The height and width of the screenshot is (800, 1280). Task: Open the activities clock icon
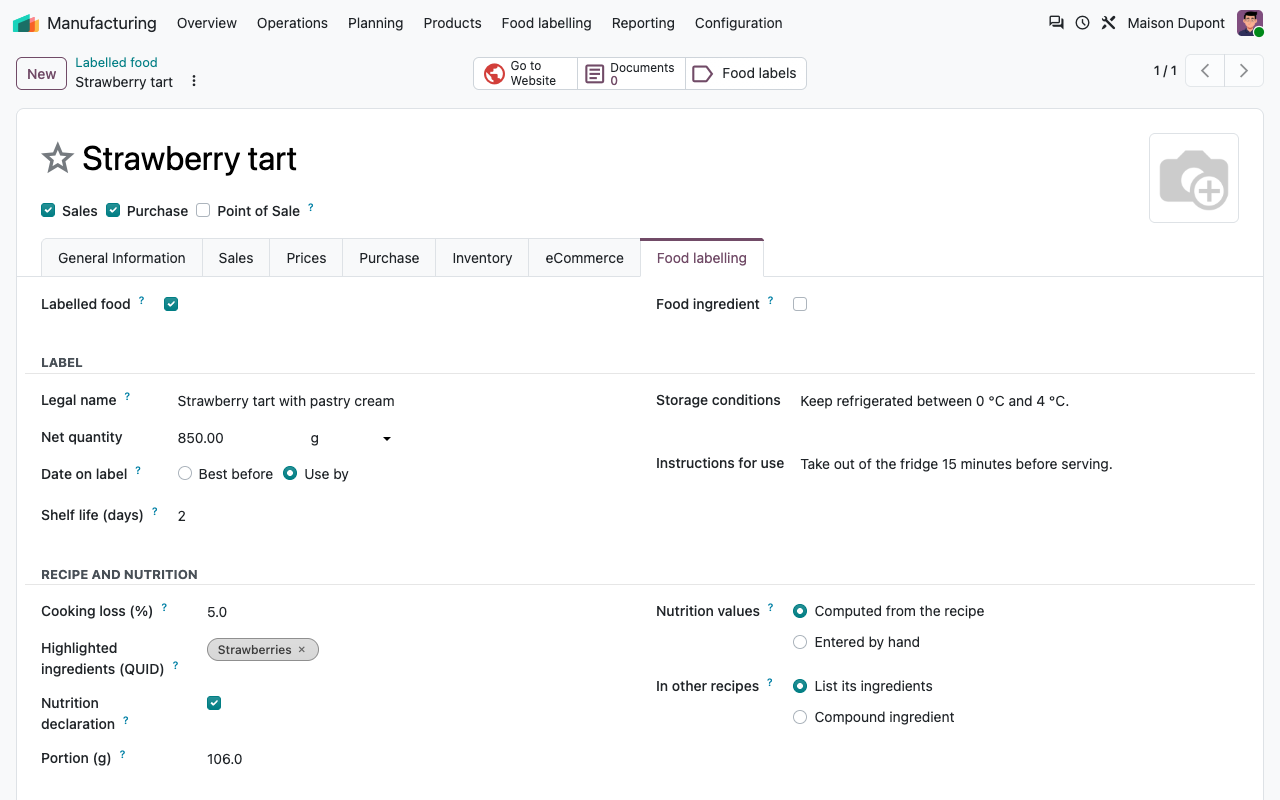tap(1082, 23)
